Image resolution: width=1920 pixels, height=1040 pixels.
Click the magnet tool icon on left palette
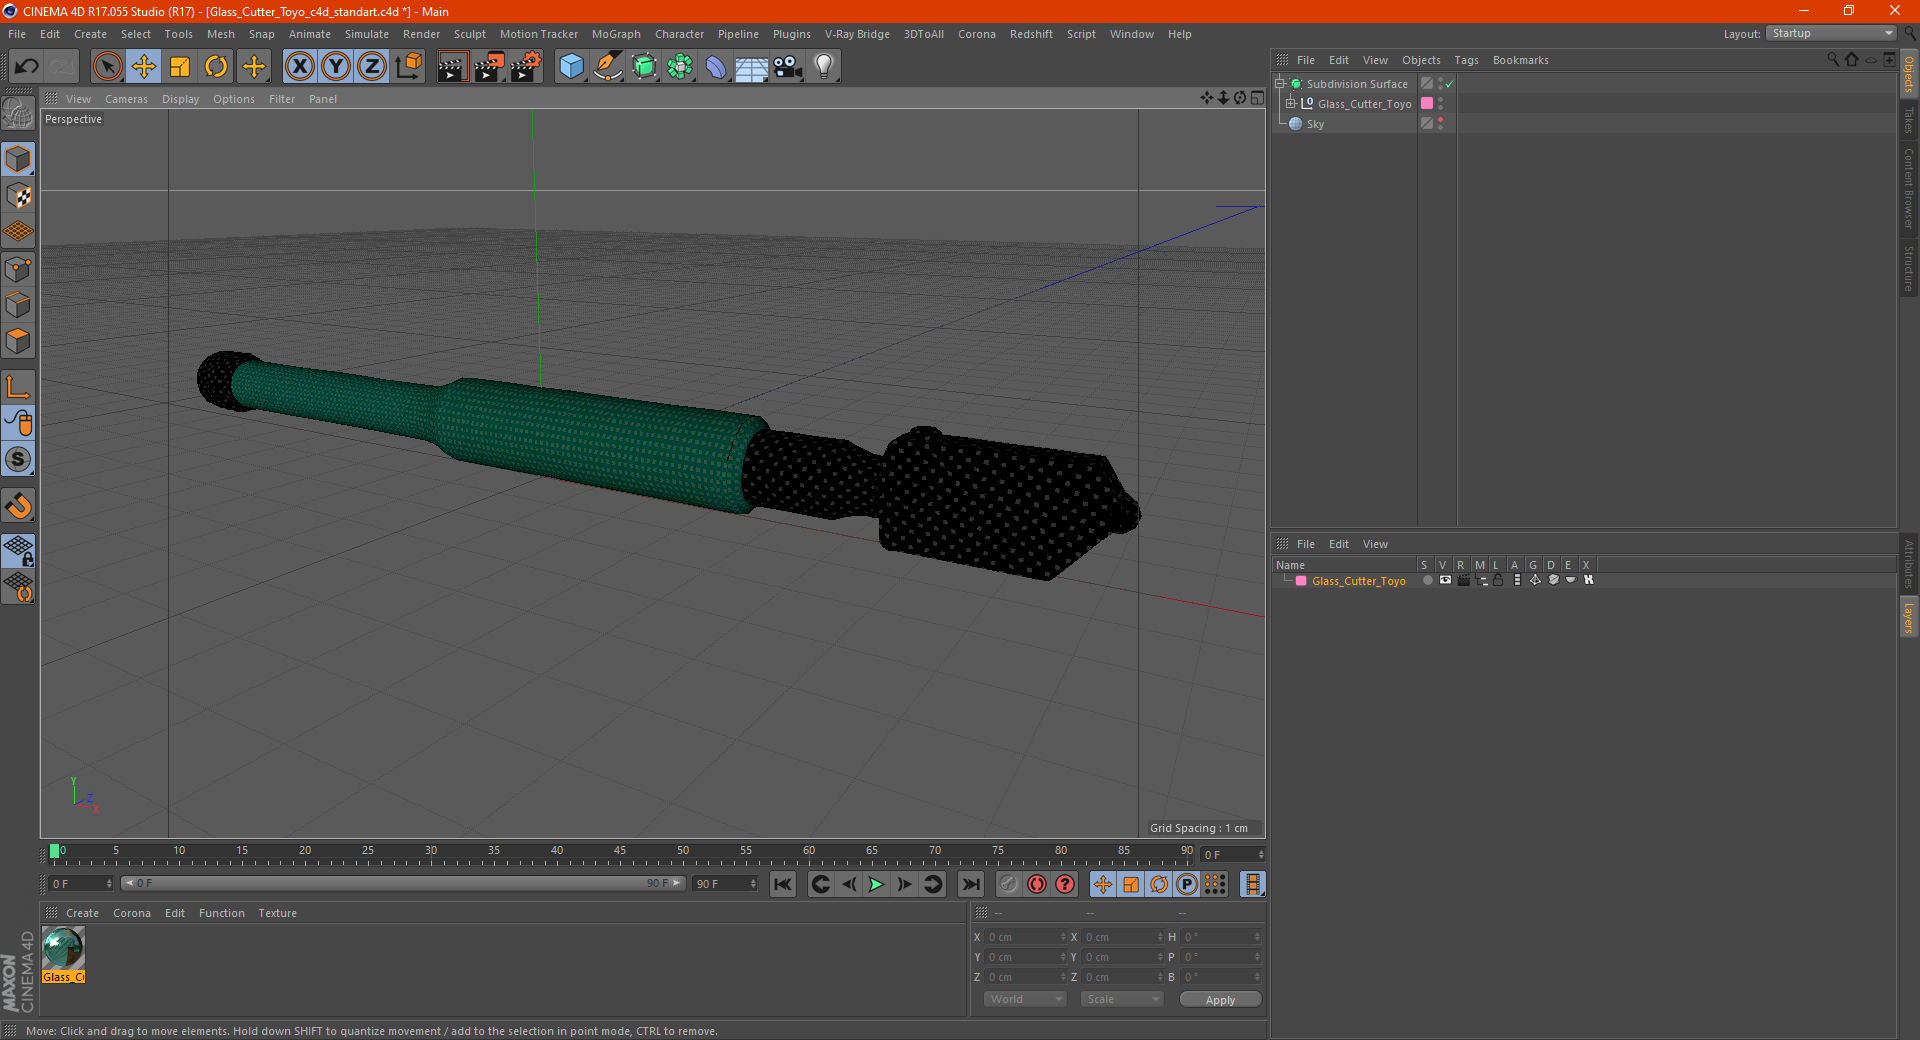point(18,506)
